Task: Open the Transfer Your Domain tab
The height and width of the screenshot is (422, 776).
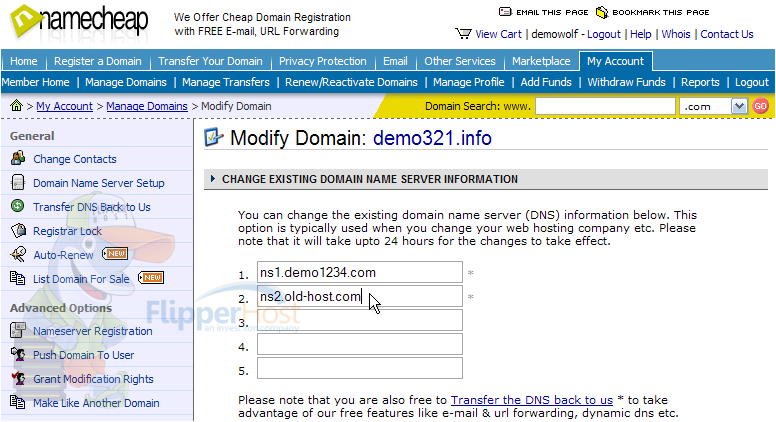Action: [x=210, y=61]
